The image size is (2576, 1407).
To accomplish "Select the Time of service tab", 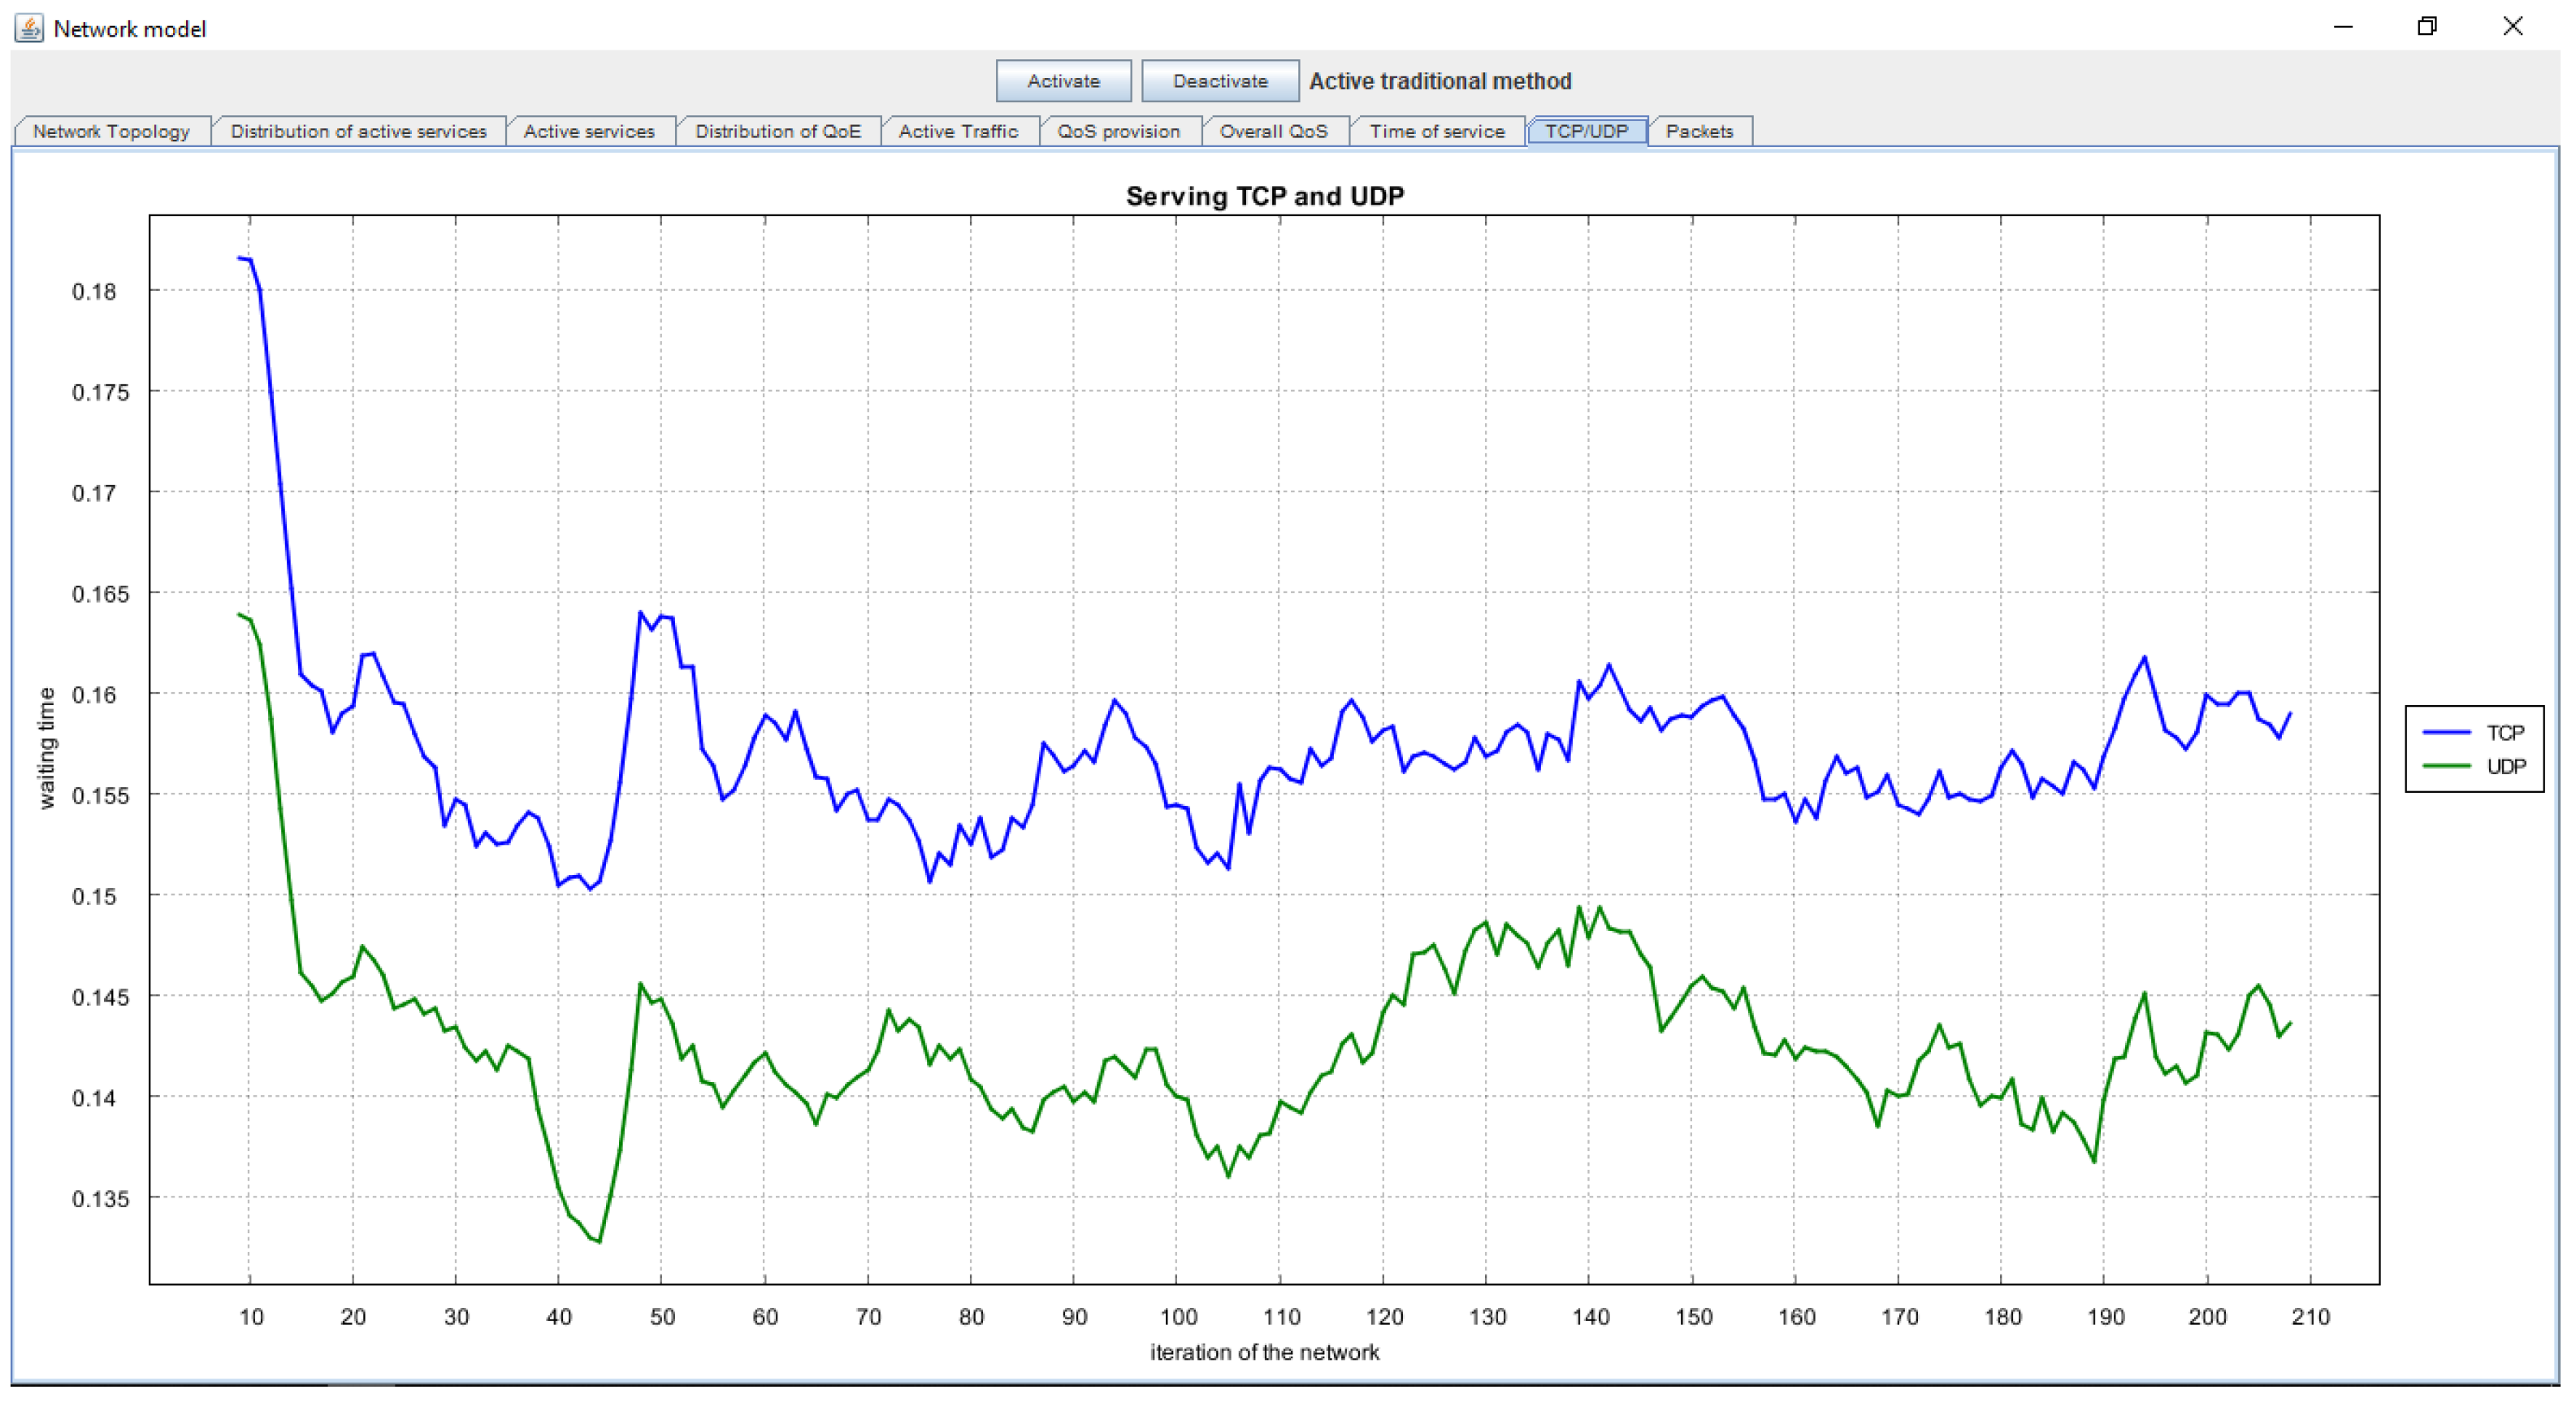I will coord(1436,131).
